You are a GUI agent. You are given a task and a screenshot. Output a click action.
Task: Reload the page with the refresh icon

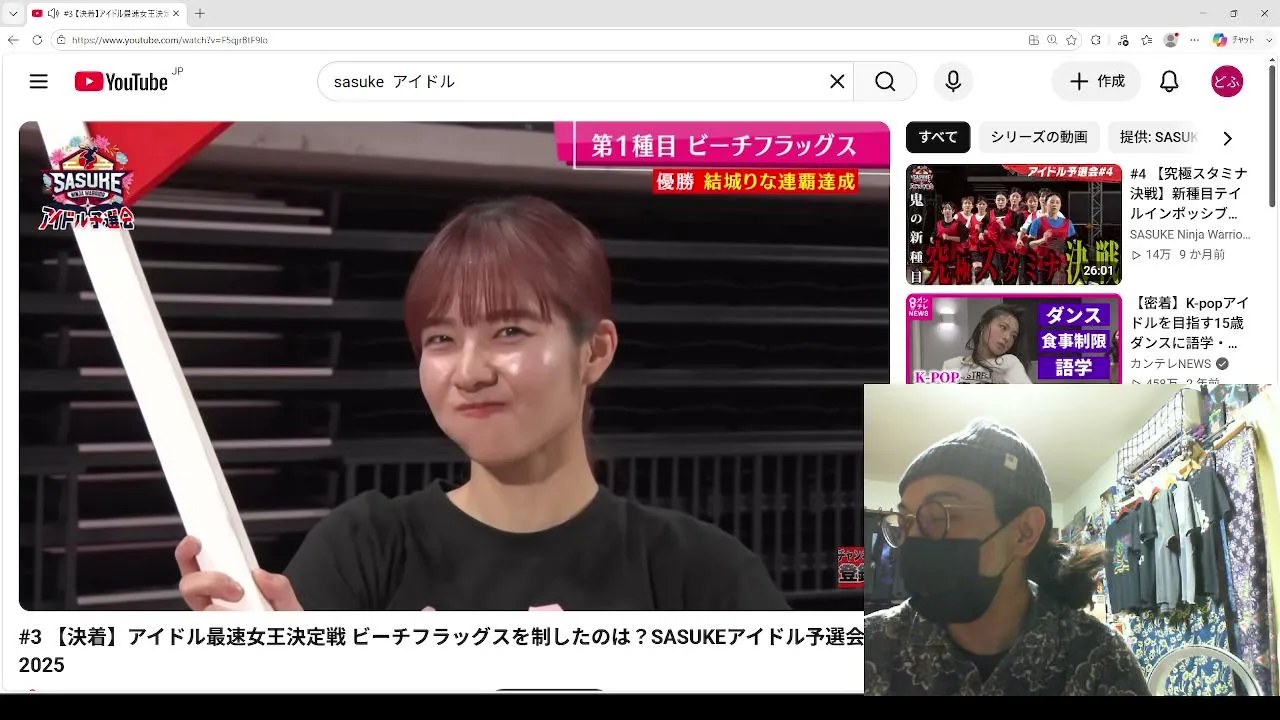37,40
